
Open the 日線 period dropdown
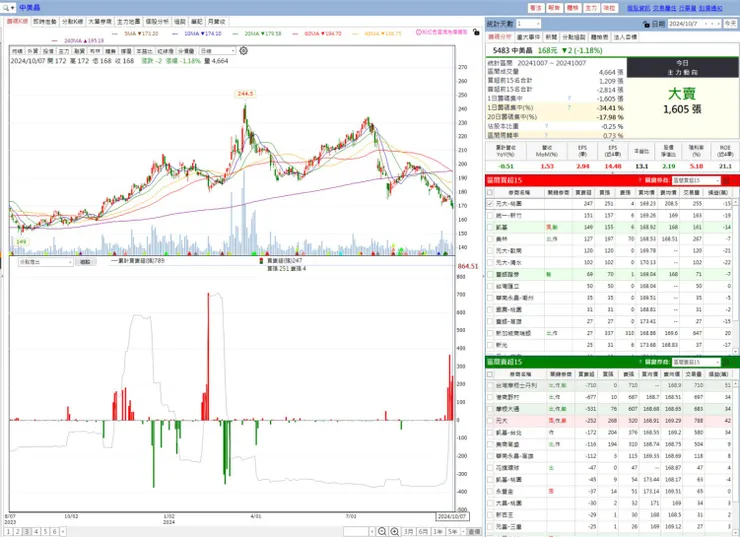(x=217, y=50)
